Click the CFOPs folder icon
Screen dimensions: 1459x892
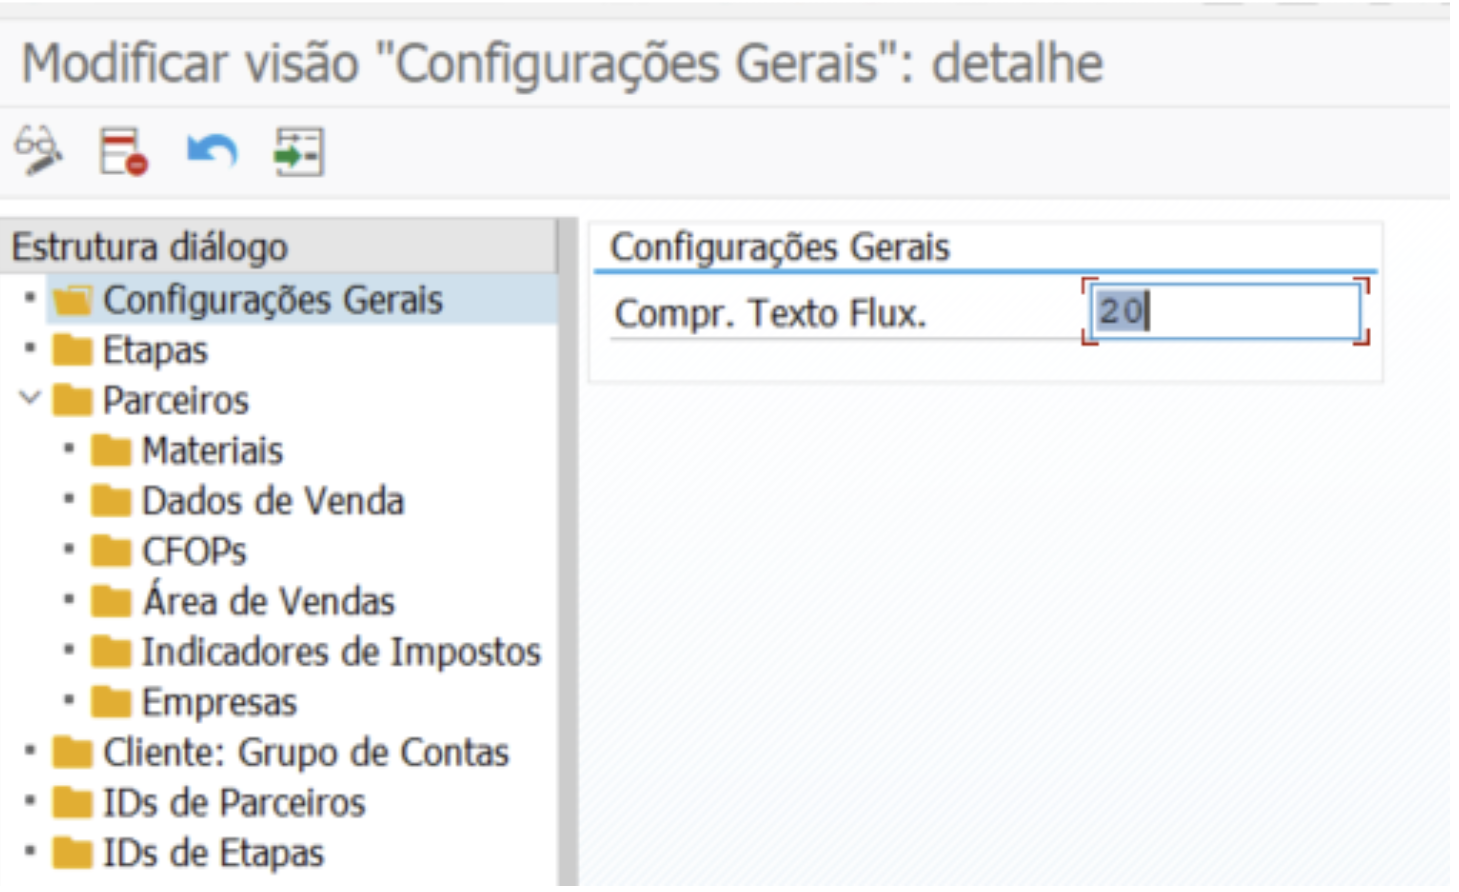(x=111, y=551)
